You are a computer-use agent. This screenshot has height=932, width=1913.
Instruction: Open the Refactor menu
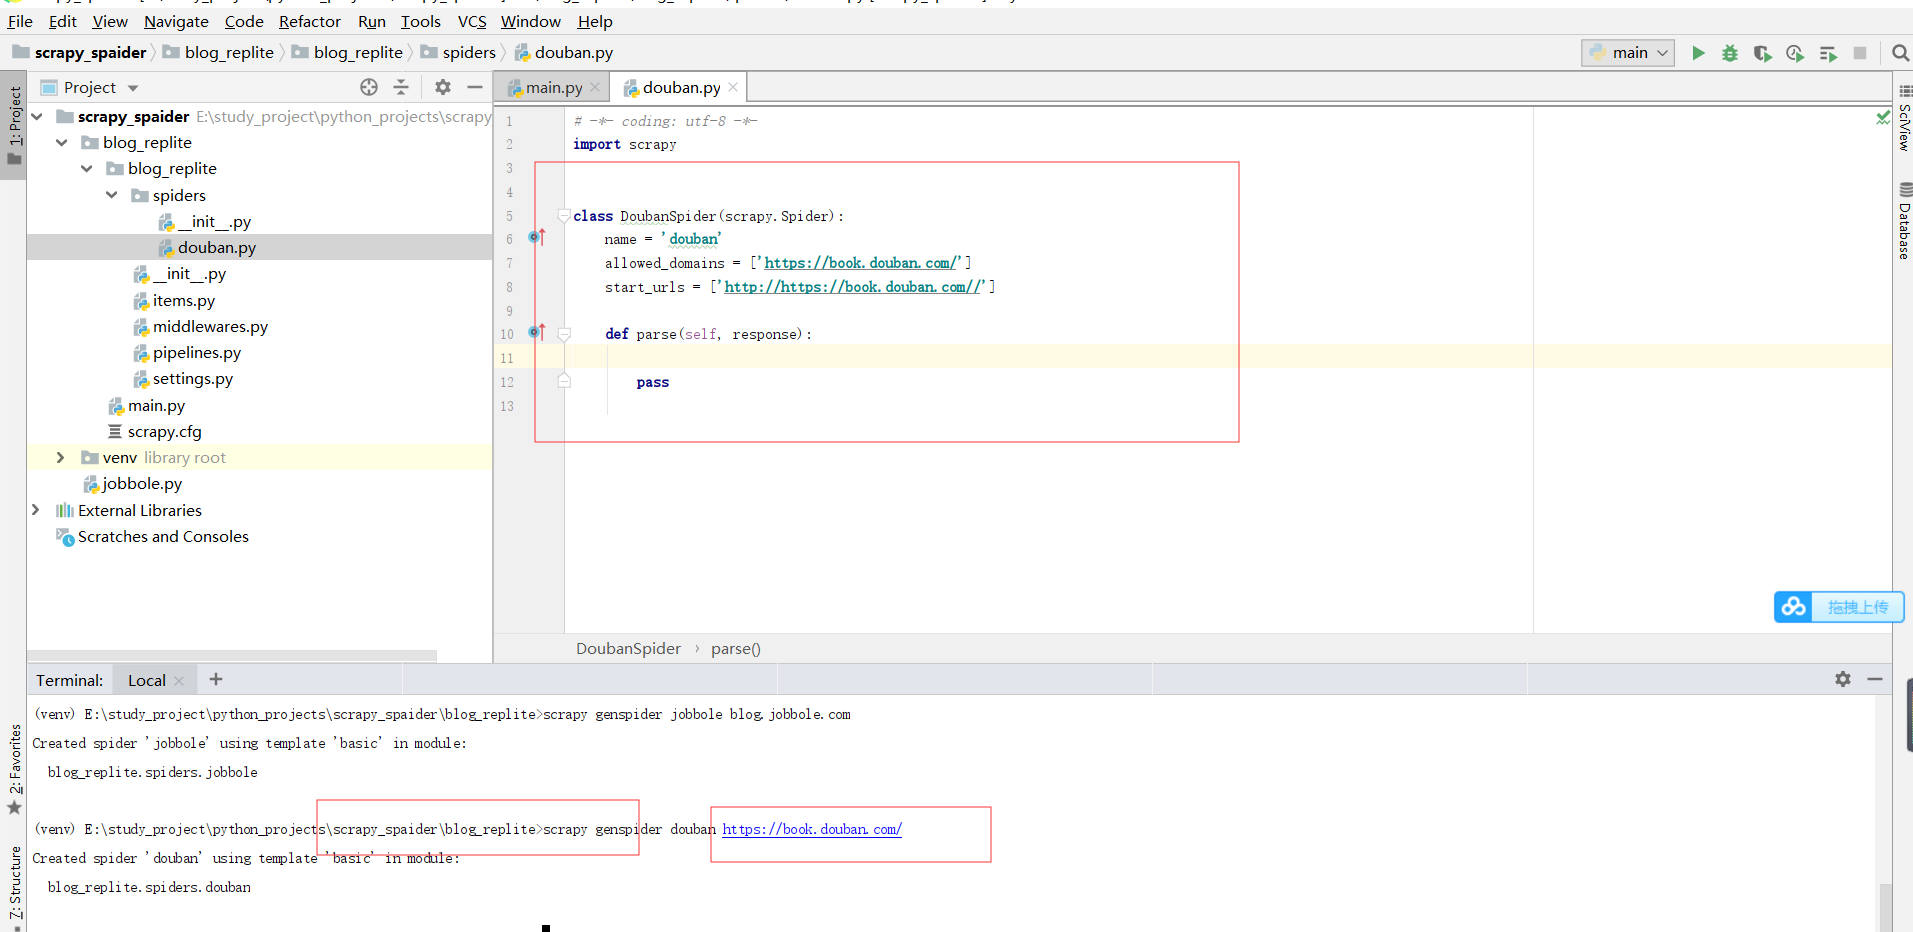pos(309,21)
